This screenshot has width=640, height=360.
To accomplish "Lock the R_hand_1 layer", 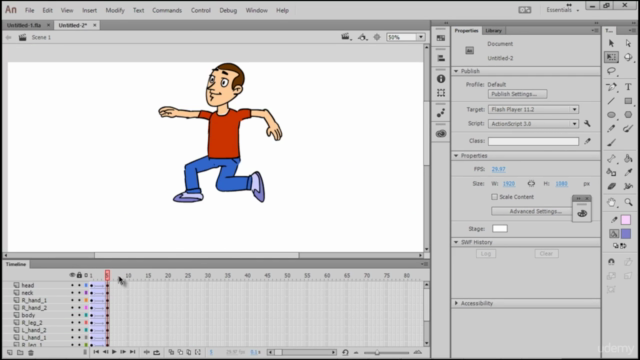I will click(x=79, y=300).
